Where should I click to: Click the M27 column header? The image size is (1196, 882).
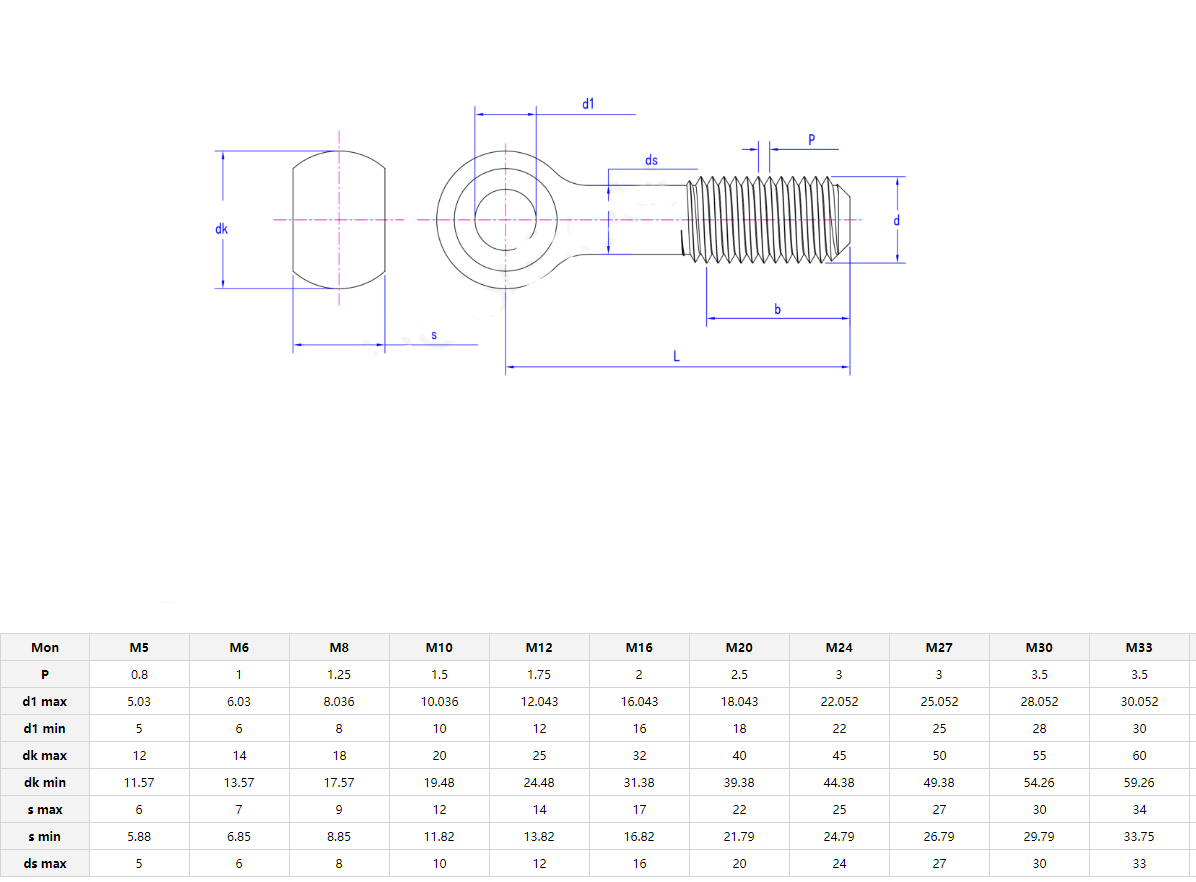coord(939,647)
